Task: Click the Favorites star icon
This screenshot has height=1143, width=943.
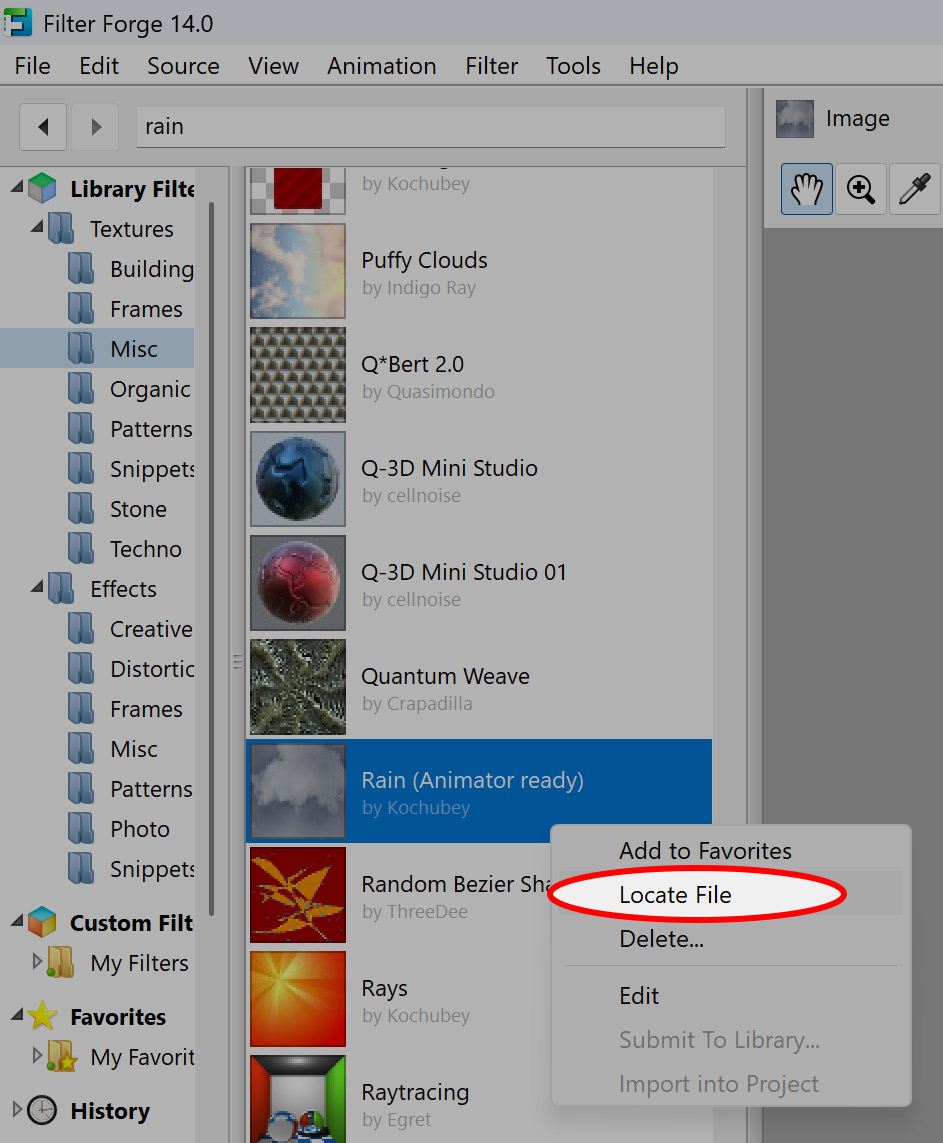Action: coord(42,1016)
